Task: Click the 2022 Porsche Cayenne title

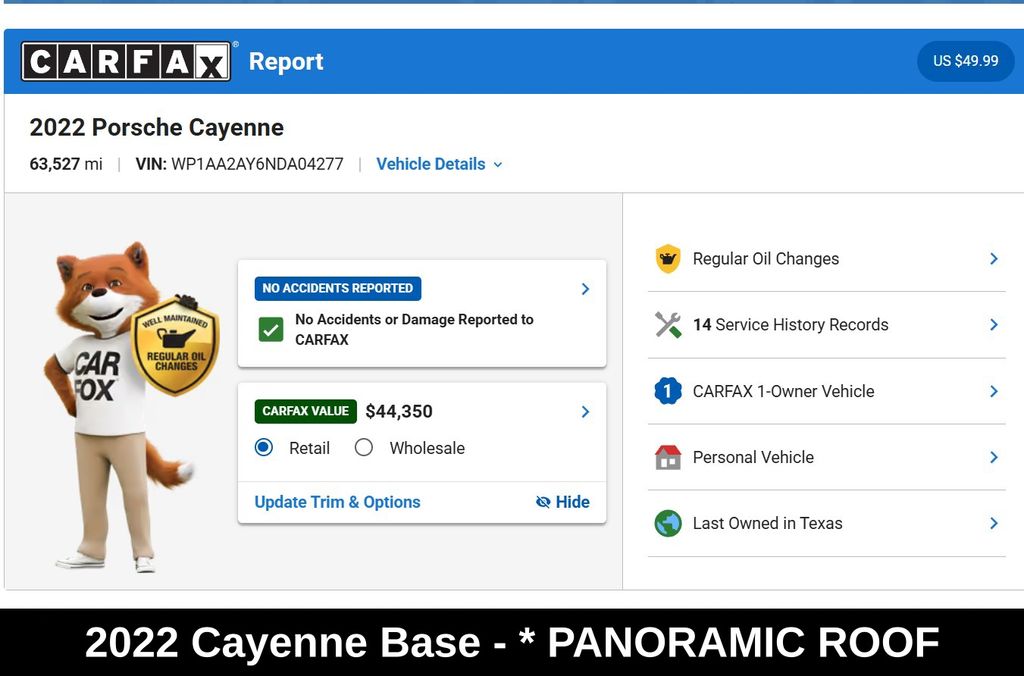Action: point(157,127)
